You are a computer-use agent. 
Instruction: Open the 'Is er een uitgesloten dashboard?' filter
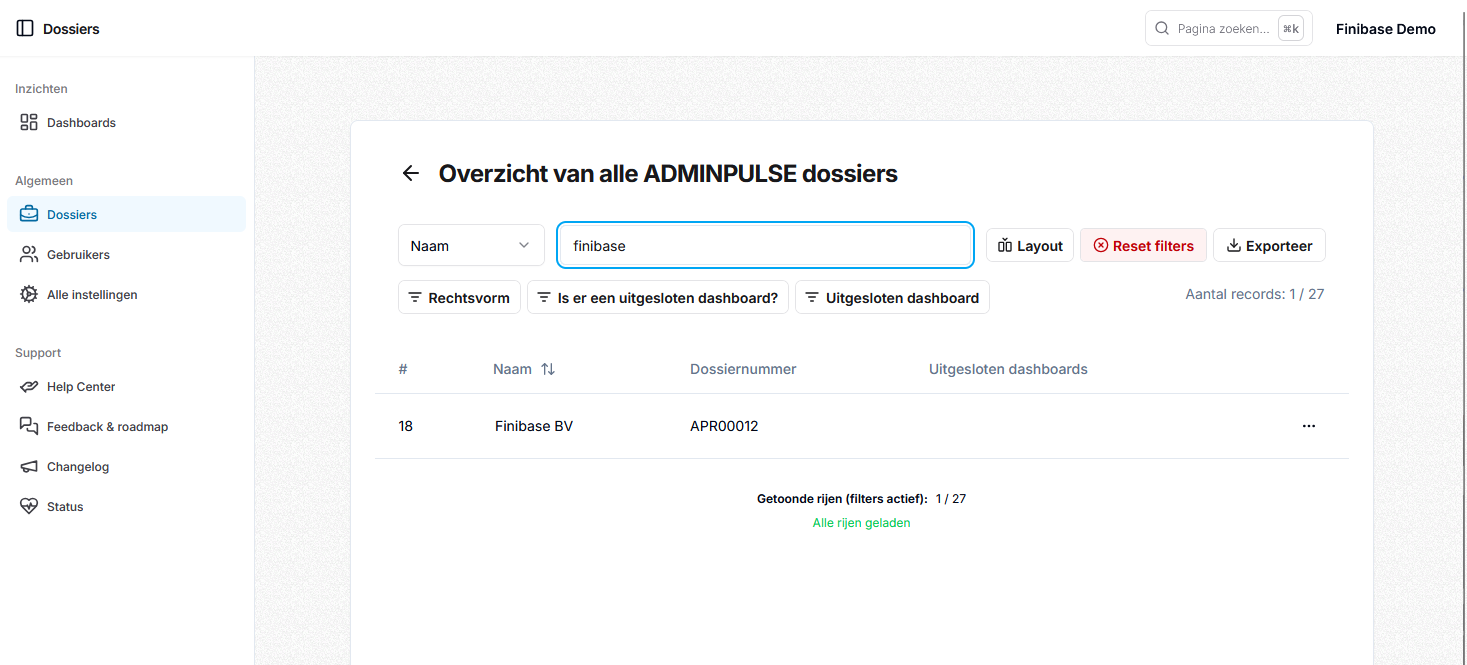click(658, 297)
